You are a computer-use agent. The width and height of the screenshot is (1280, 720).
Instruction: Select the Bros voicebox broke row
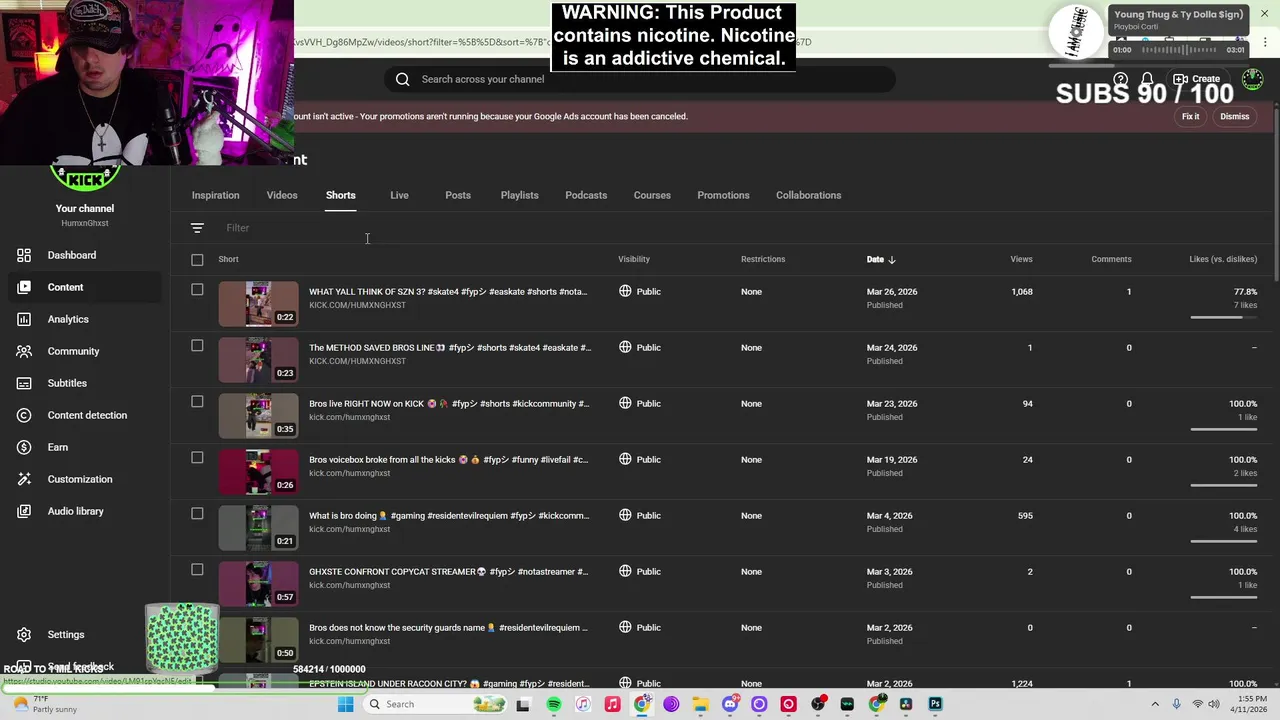click(x=197, y=458)
